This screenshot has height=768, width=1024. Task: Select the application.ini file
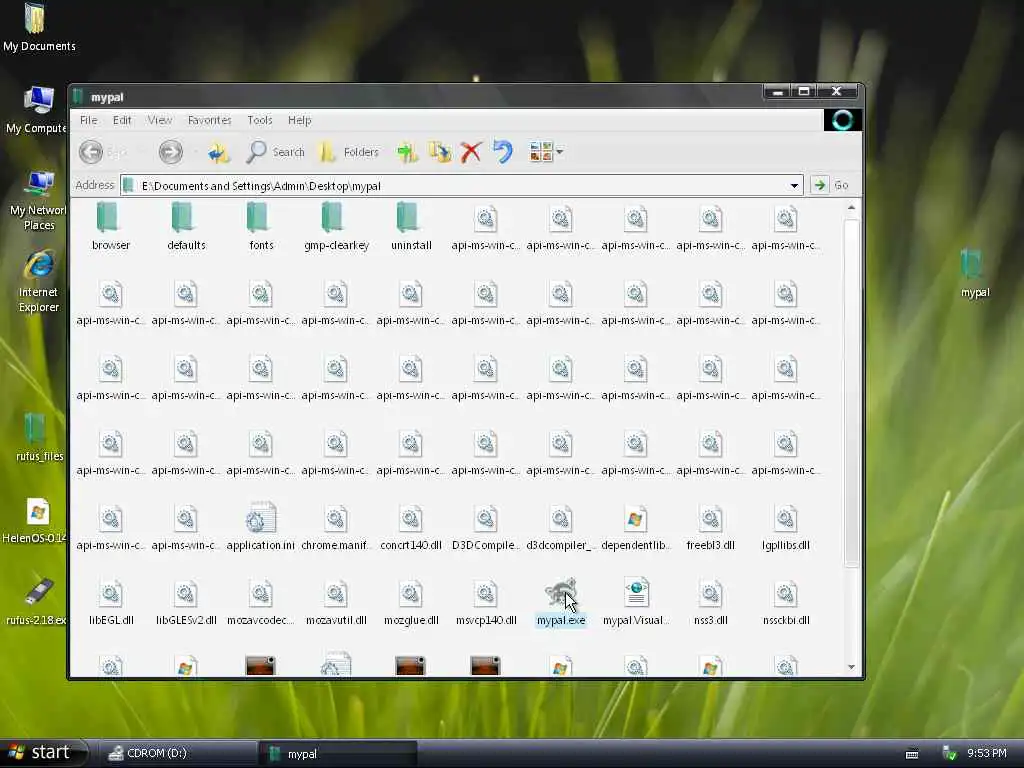coord(261,526)
